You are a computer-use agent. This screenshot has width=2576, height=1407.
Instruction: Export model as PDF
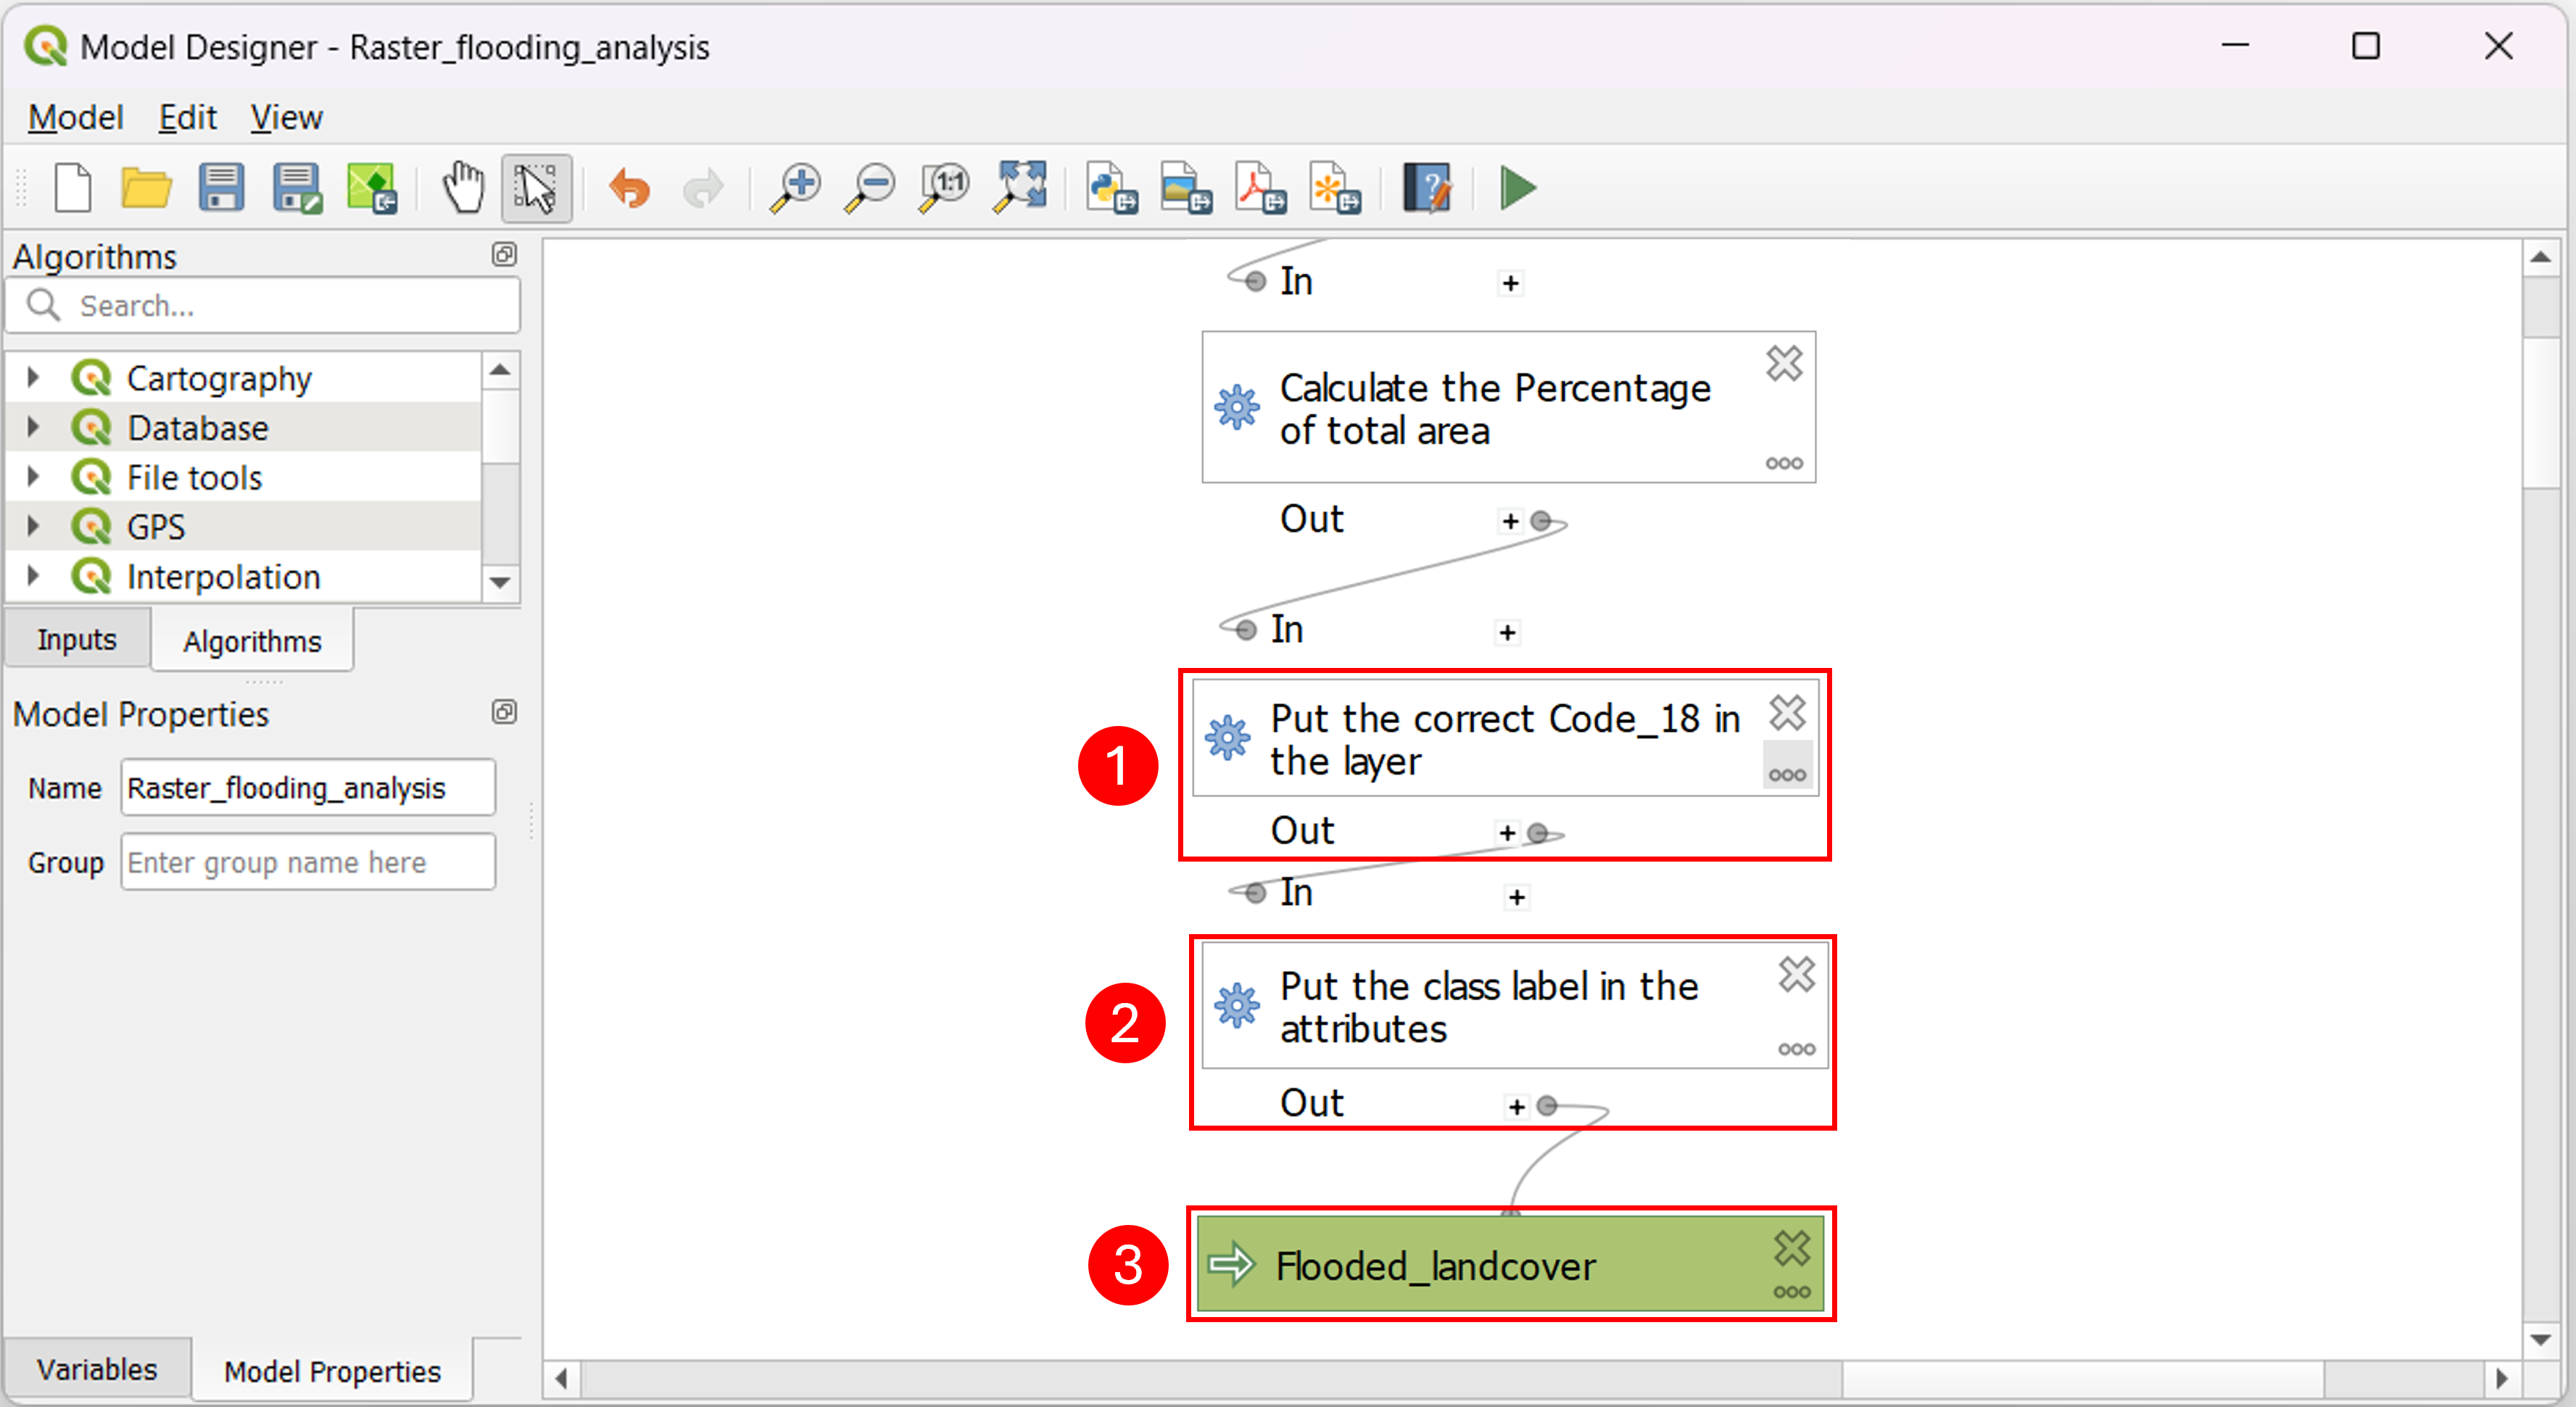1260,187
